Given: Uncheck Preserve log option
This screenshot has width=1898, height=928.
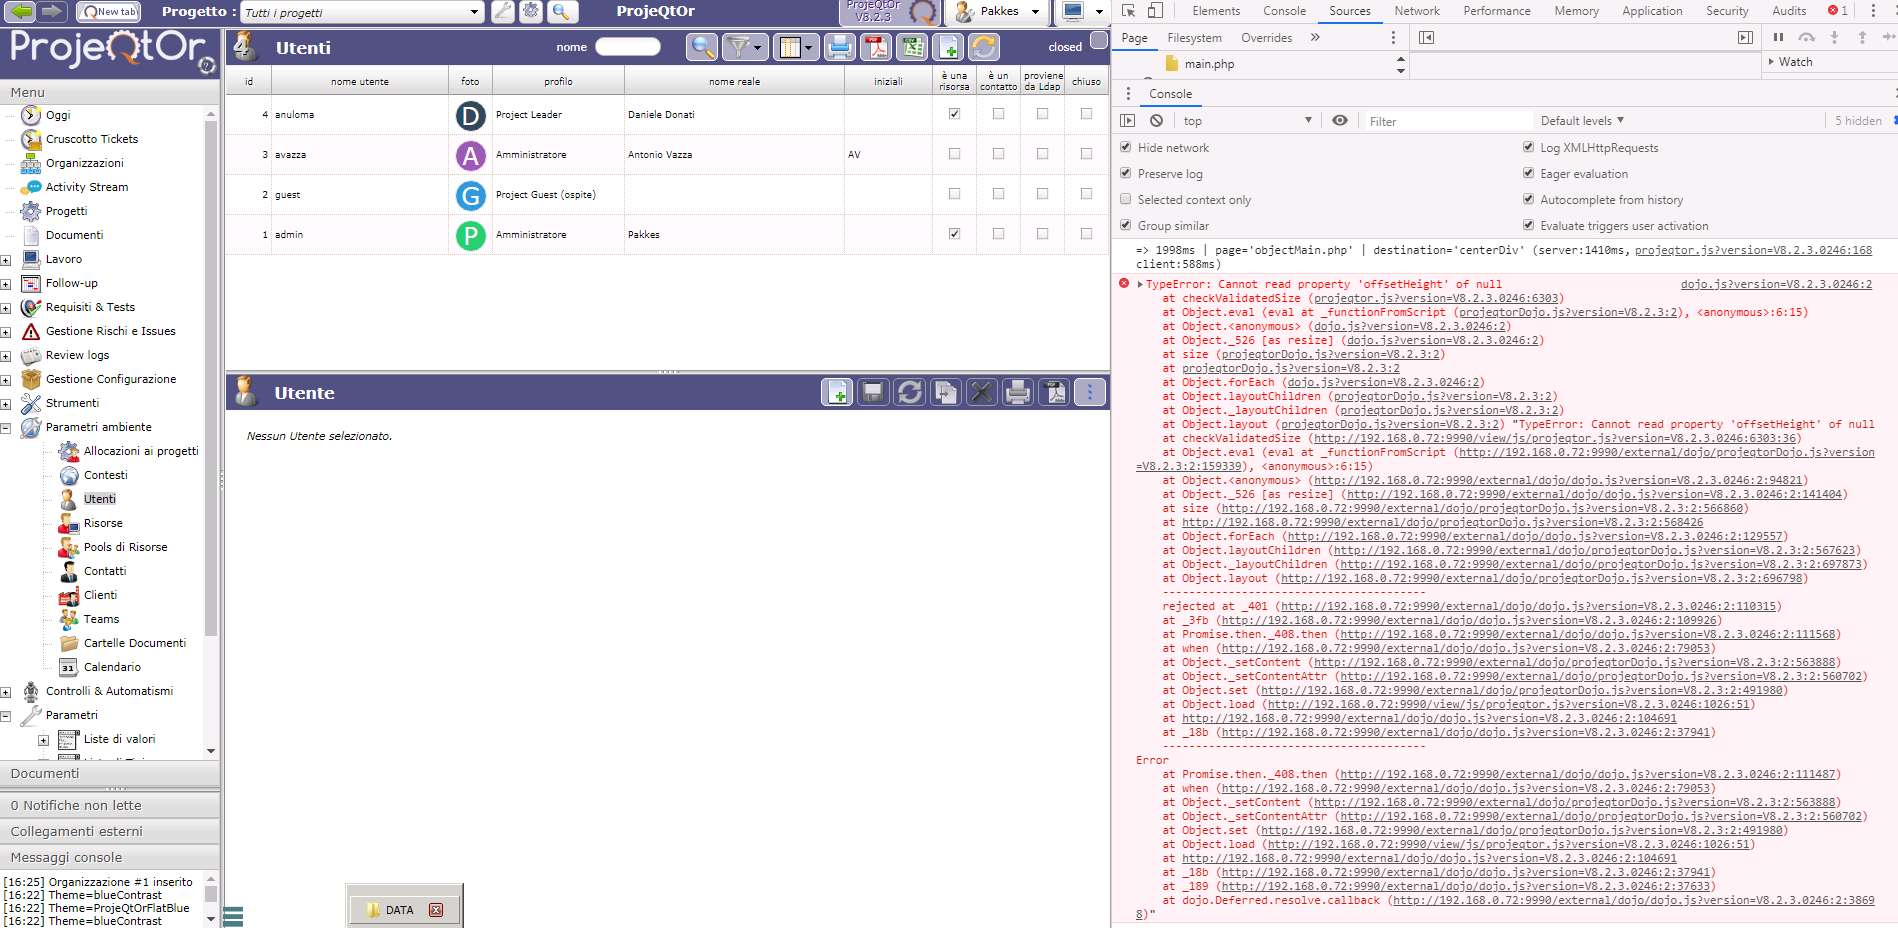Looking at the screenshot, I should click(x=1126, y=173).
